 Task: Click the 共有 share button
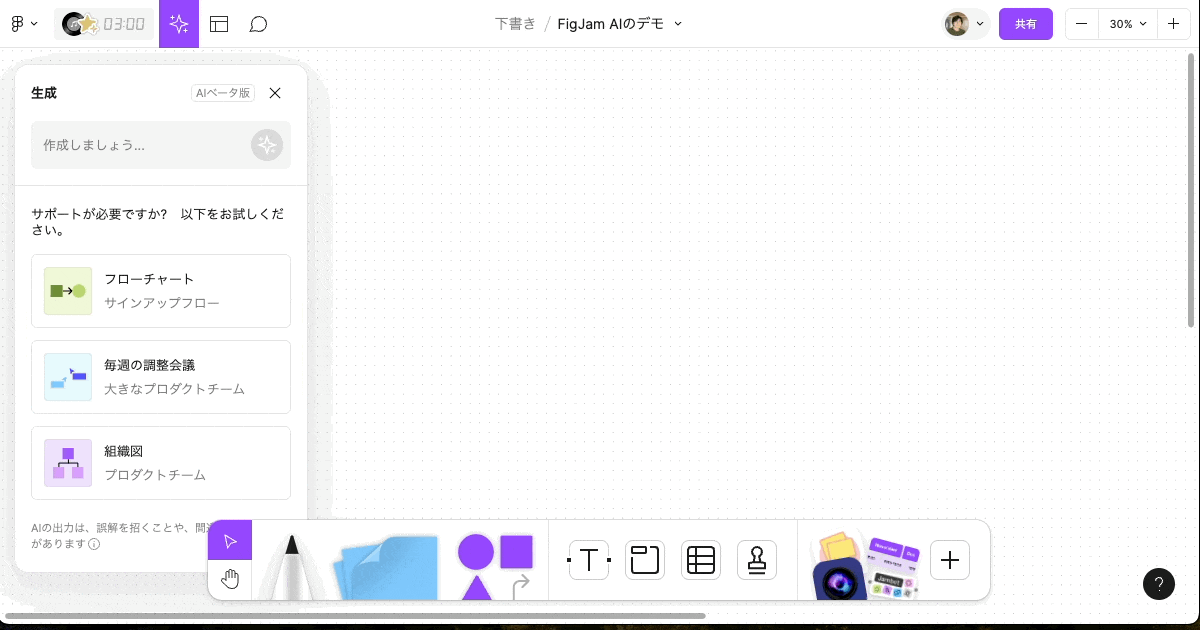(x=1026, y=23)
